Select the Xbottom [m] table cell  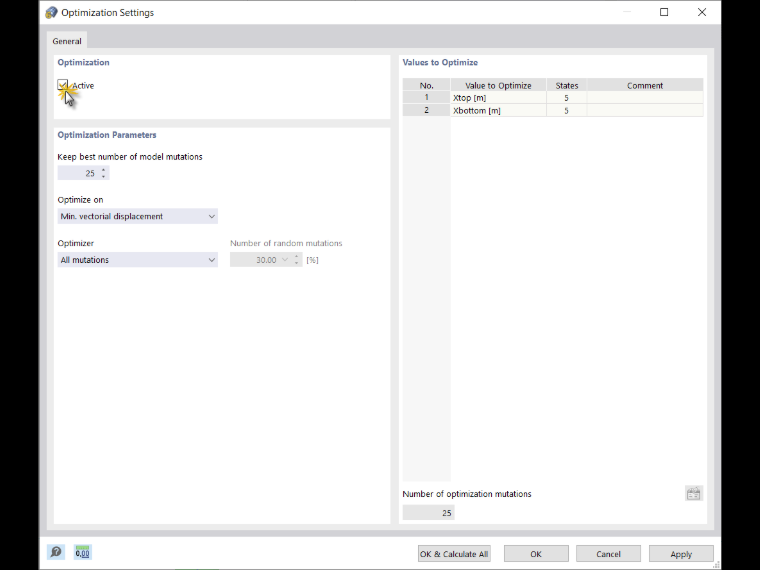[x=498, y=111]
